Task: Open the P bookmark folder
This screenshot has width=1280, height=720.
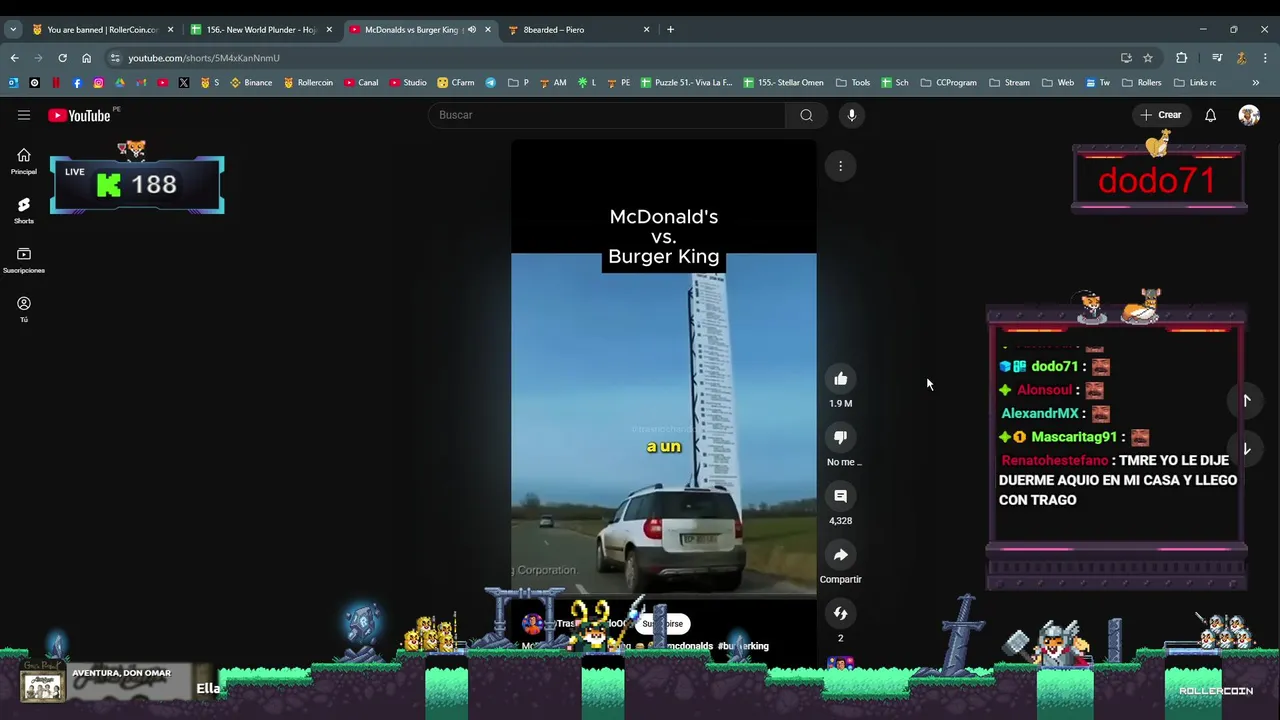Action: click(x=518, y=83)
